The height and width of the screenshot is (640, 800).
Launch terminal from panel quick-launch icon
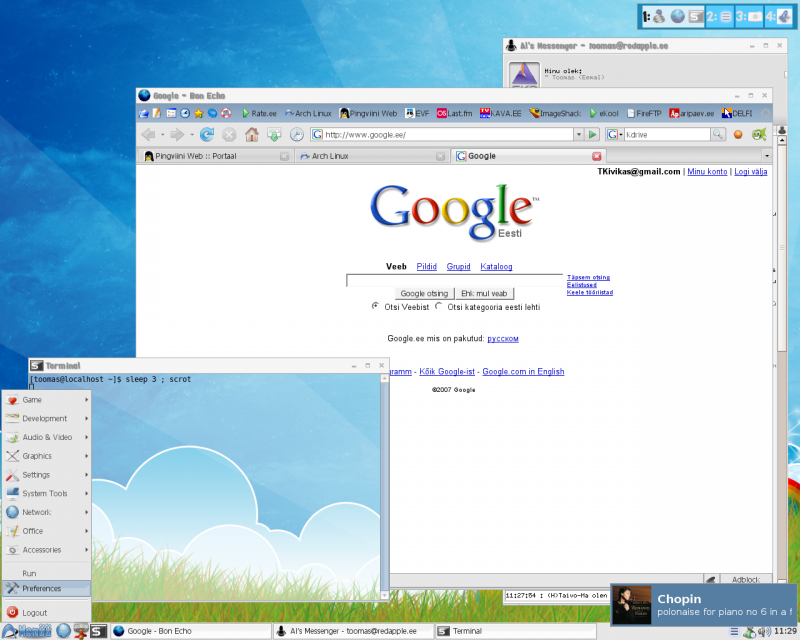pos(99,631)
